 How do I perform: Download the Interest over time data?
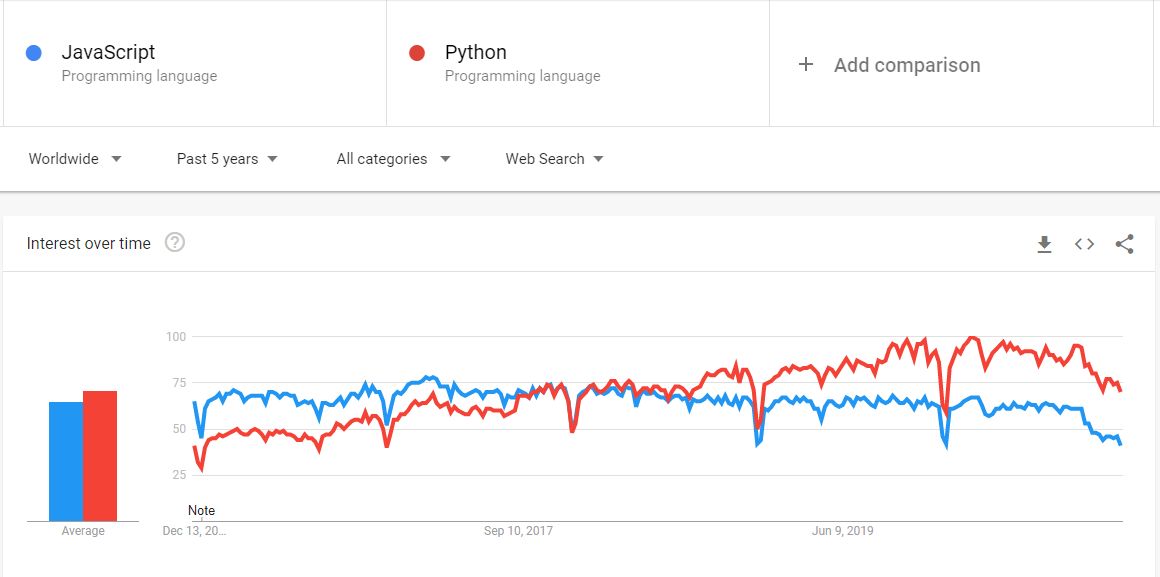(1044, 244)
